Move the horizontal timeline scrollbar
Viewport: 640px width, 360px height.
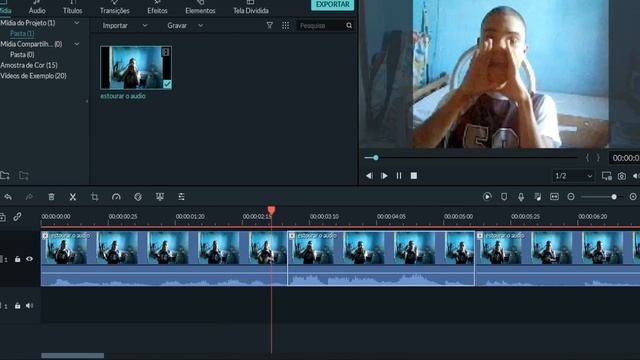(x=73, y=356)
